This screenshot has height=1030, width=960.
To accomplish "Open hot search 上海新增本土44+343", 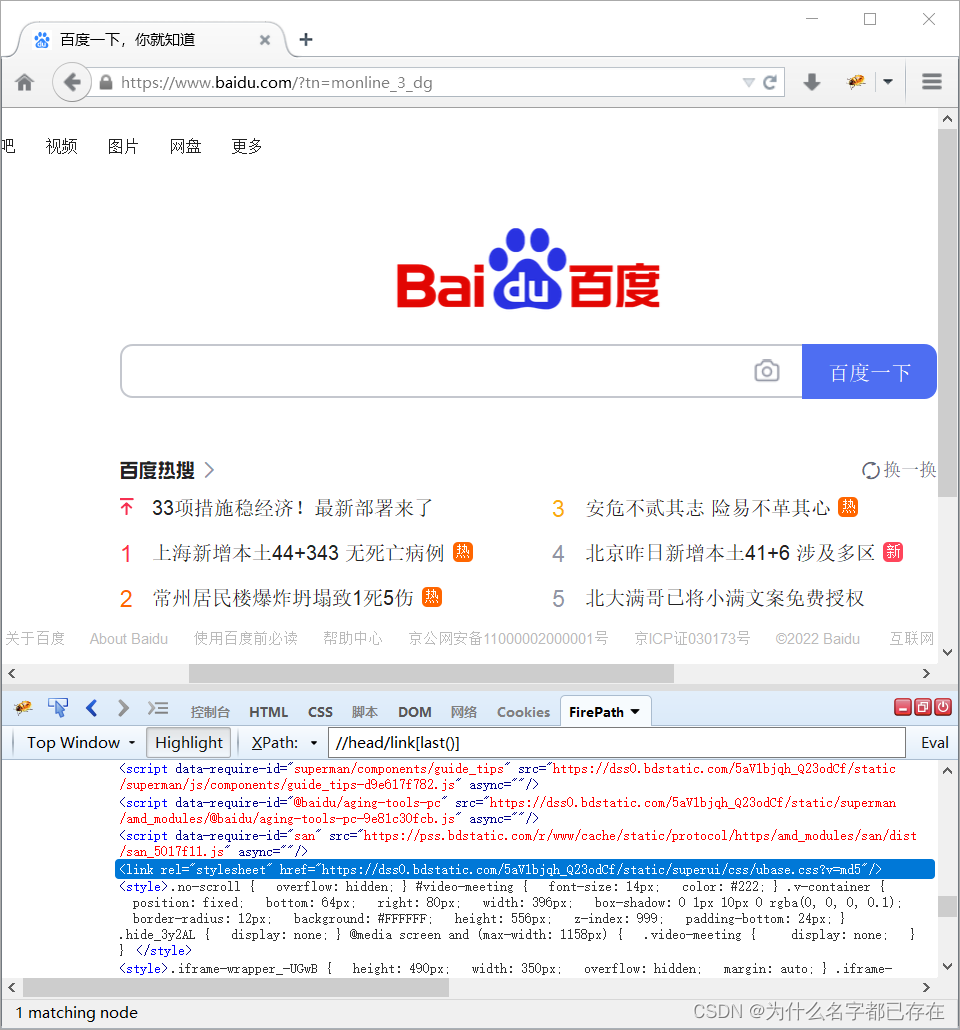I will pyautogui.click(x=298, y=552).
